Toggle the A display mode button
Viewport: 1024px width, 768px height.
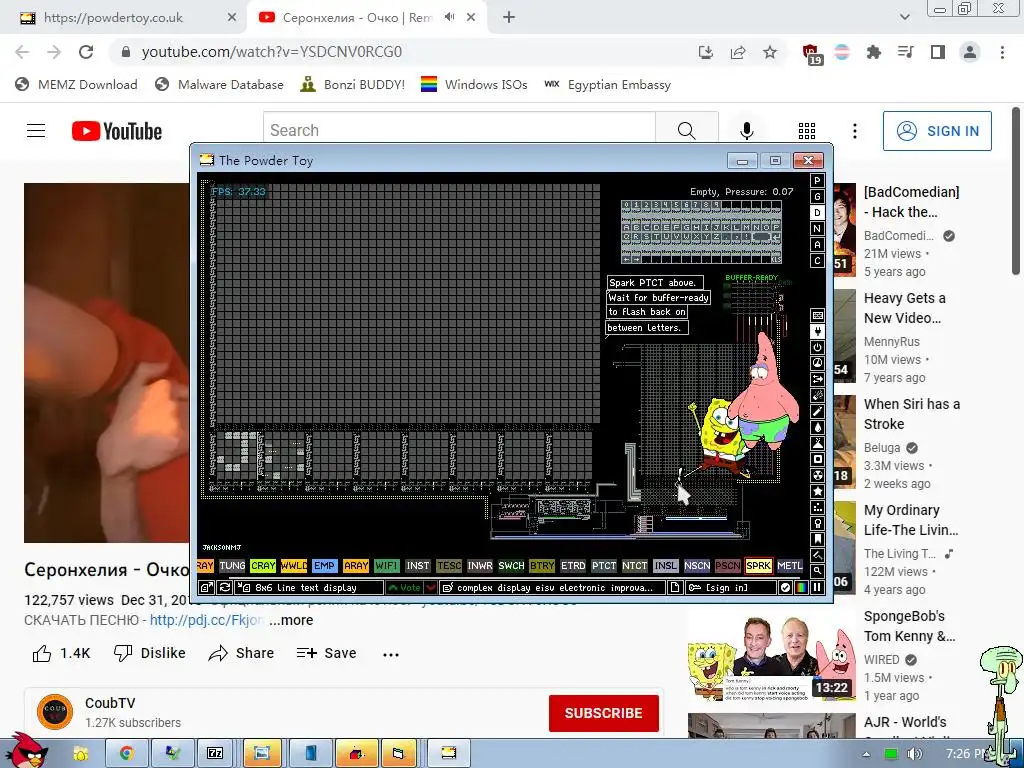(817, 244)
